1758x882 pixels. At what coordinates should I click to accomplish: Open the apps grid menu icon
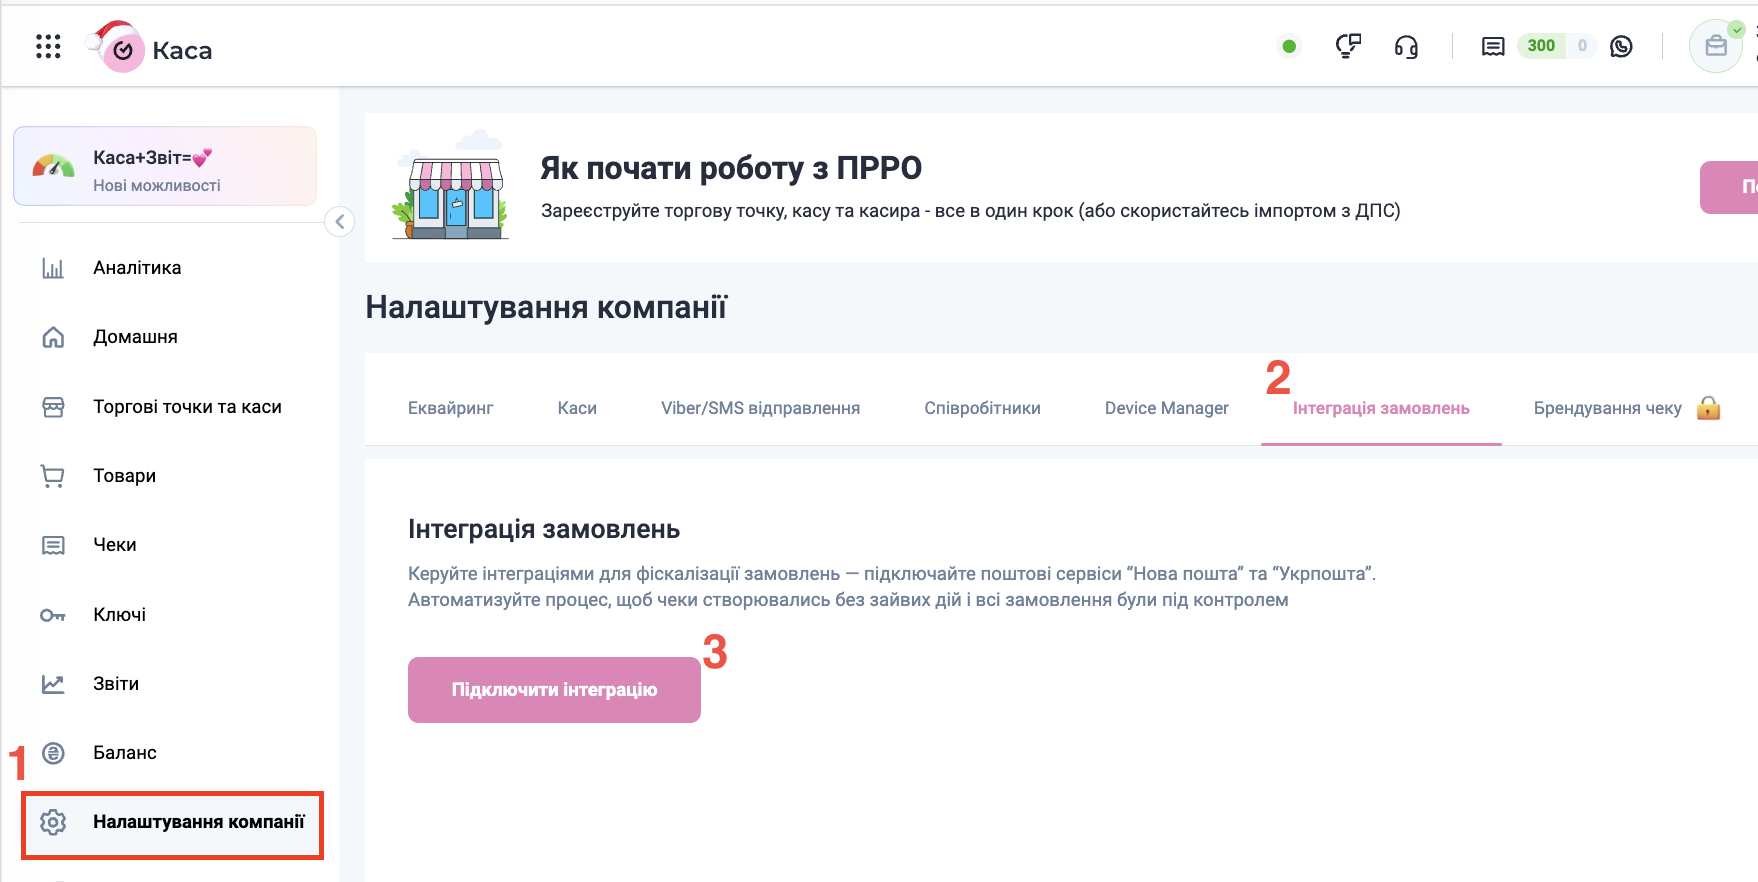coord(48,46)
